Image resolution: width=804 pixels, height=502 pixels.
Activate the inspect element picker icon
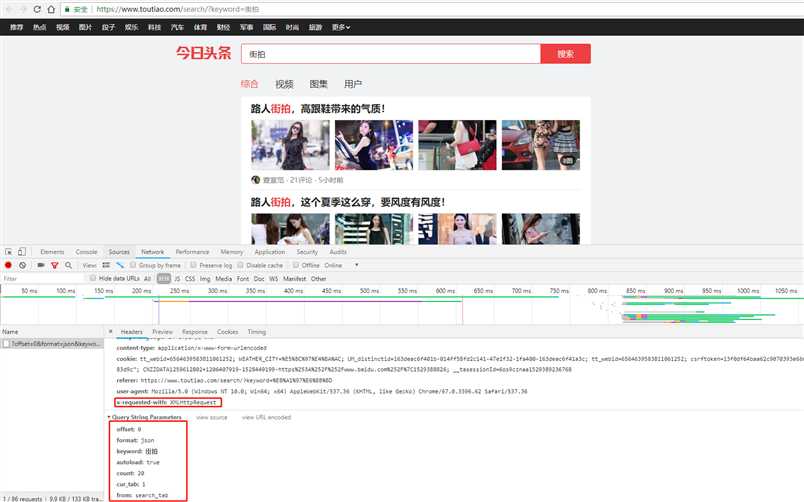(x=9, y=252)
